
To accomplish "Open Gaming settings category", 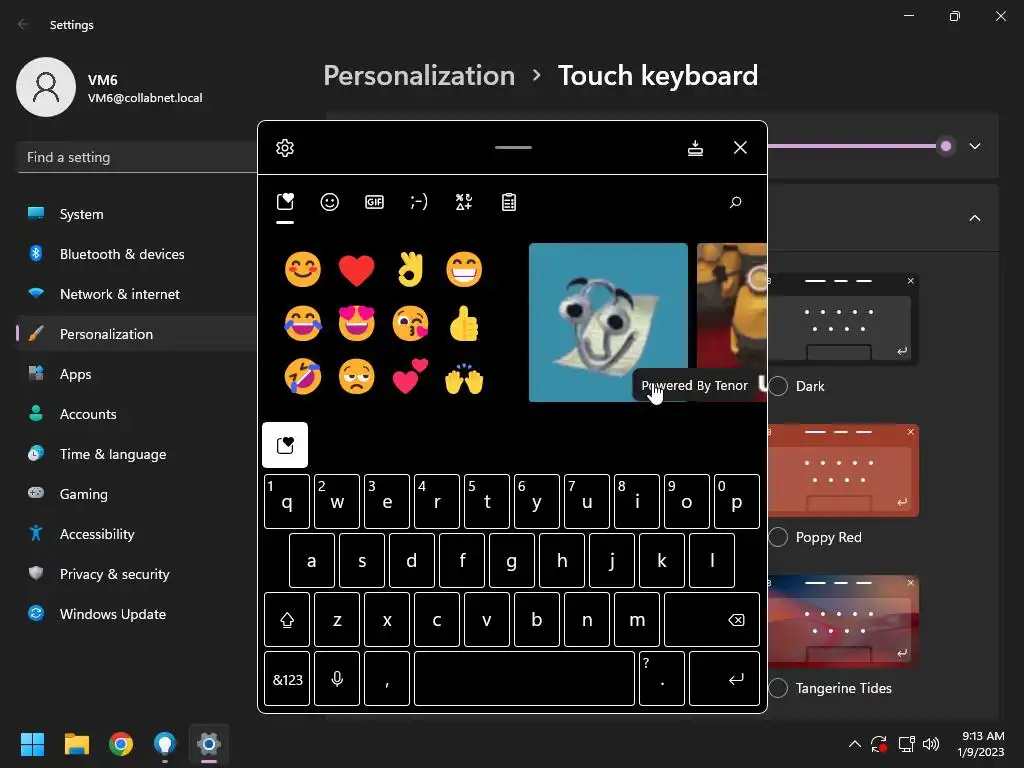I will (137, 494).
